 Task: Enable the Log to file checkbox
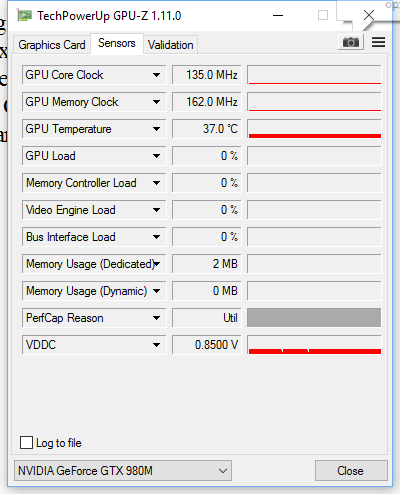26,443
